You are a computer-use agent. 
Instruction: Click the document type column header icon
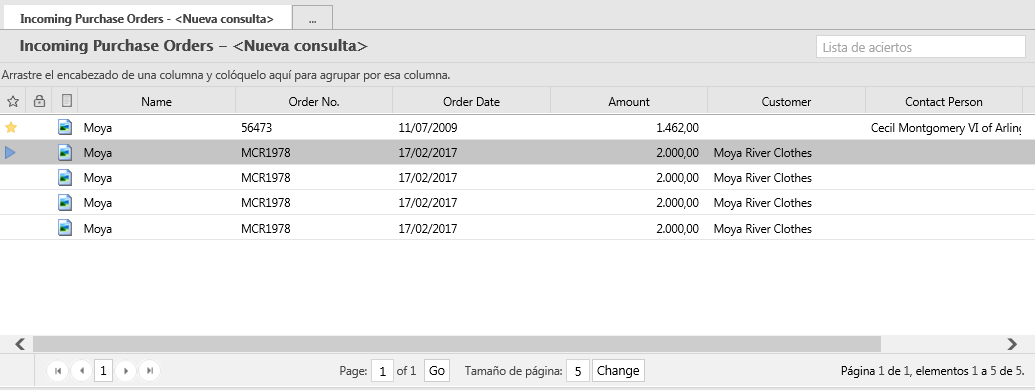66,101
